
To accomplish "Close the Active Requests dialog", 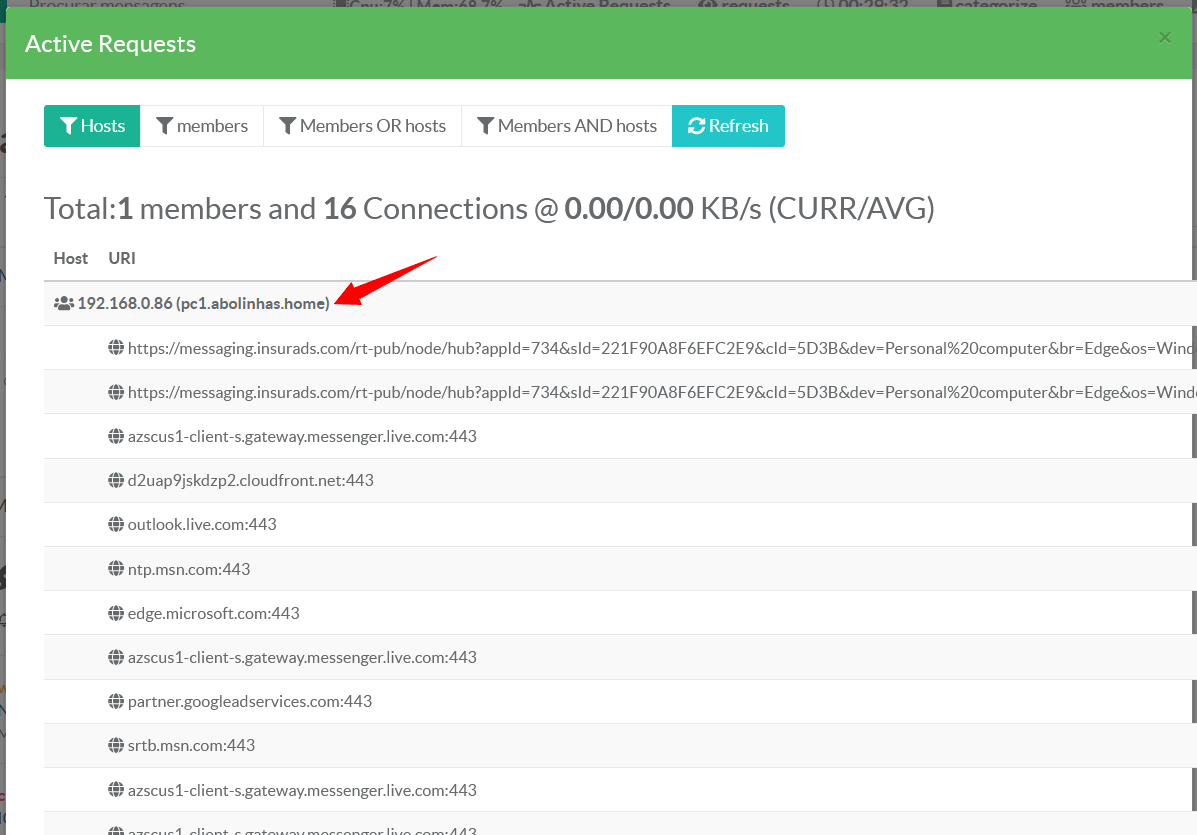I will click(1164, 38).
